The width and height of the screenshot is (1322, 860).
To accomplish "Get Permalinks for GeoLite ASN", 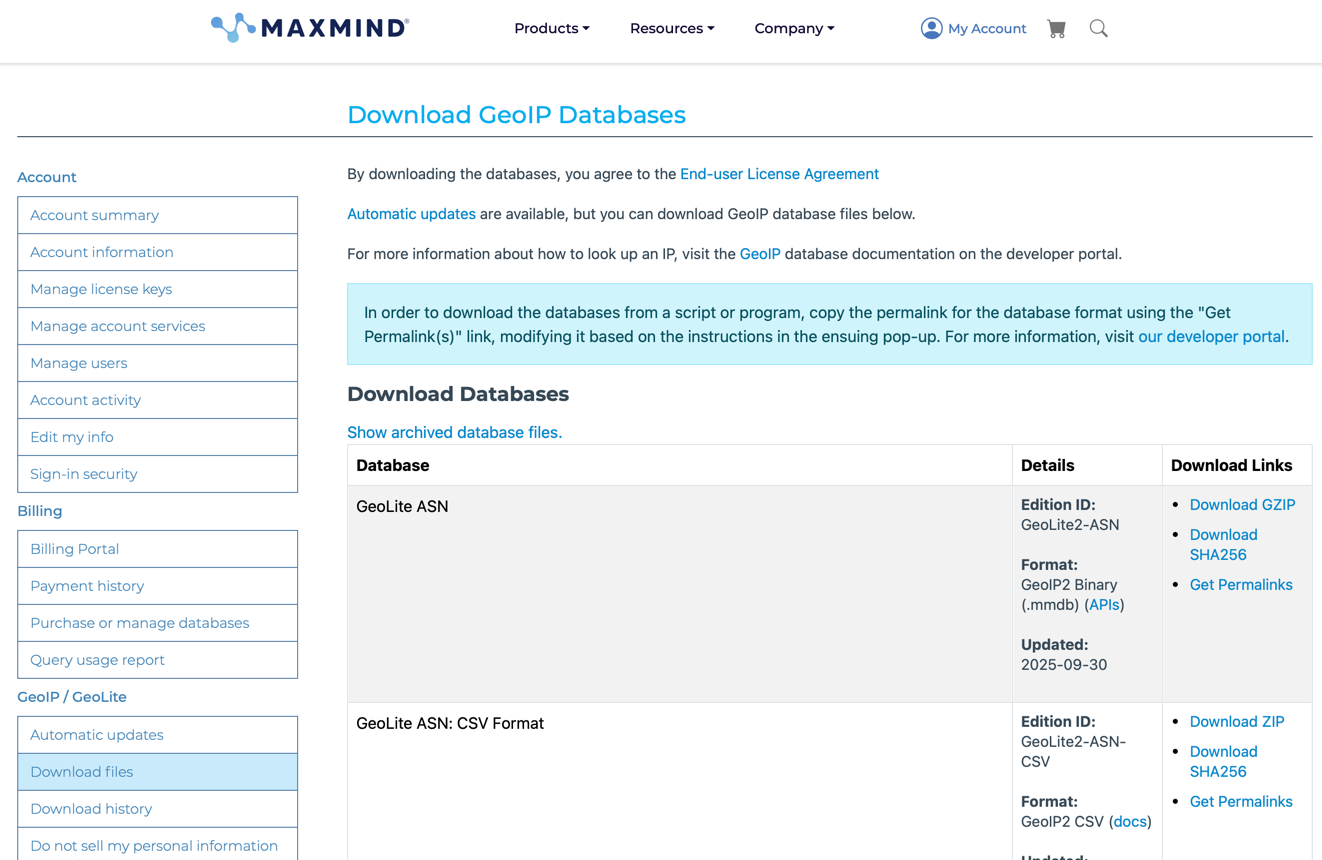I will (1241, 585).
